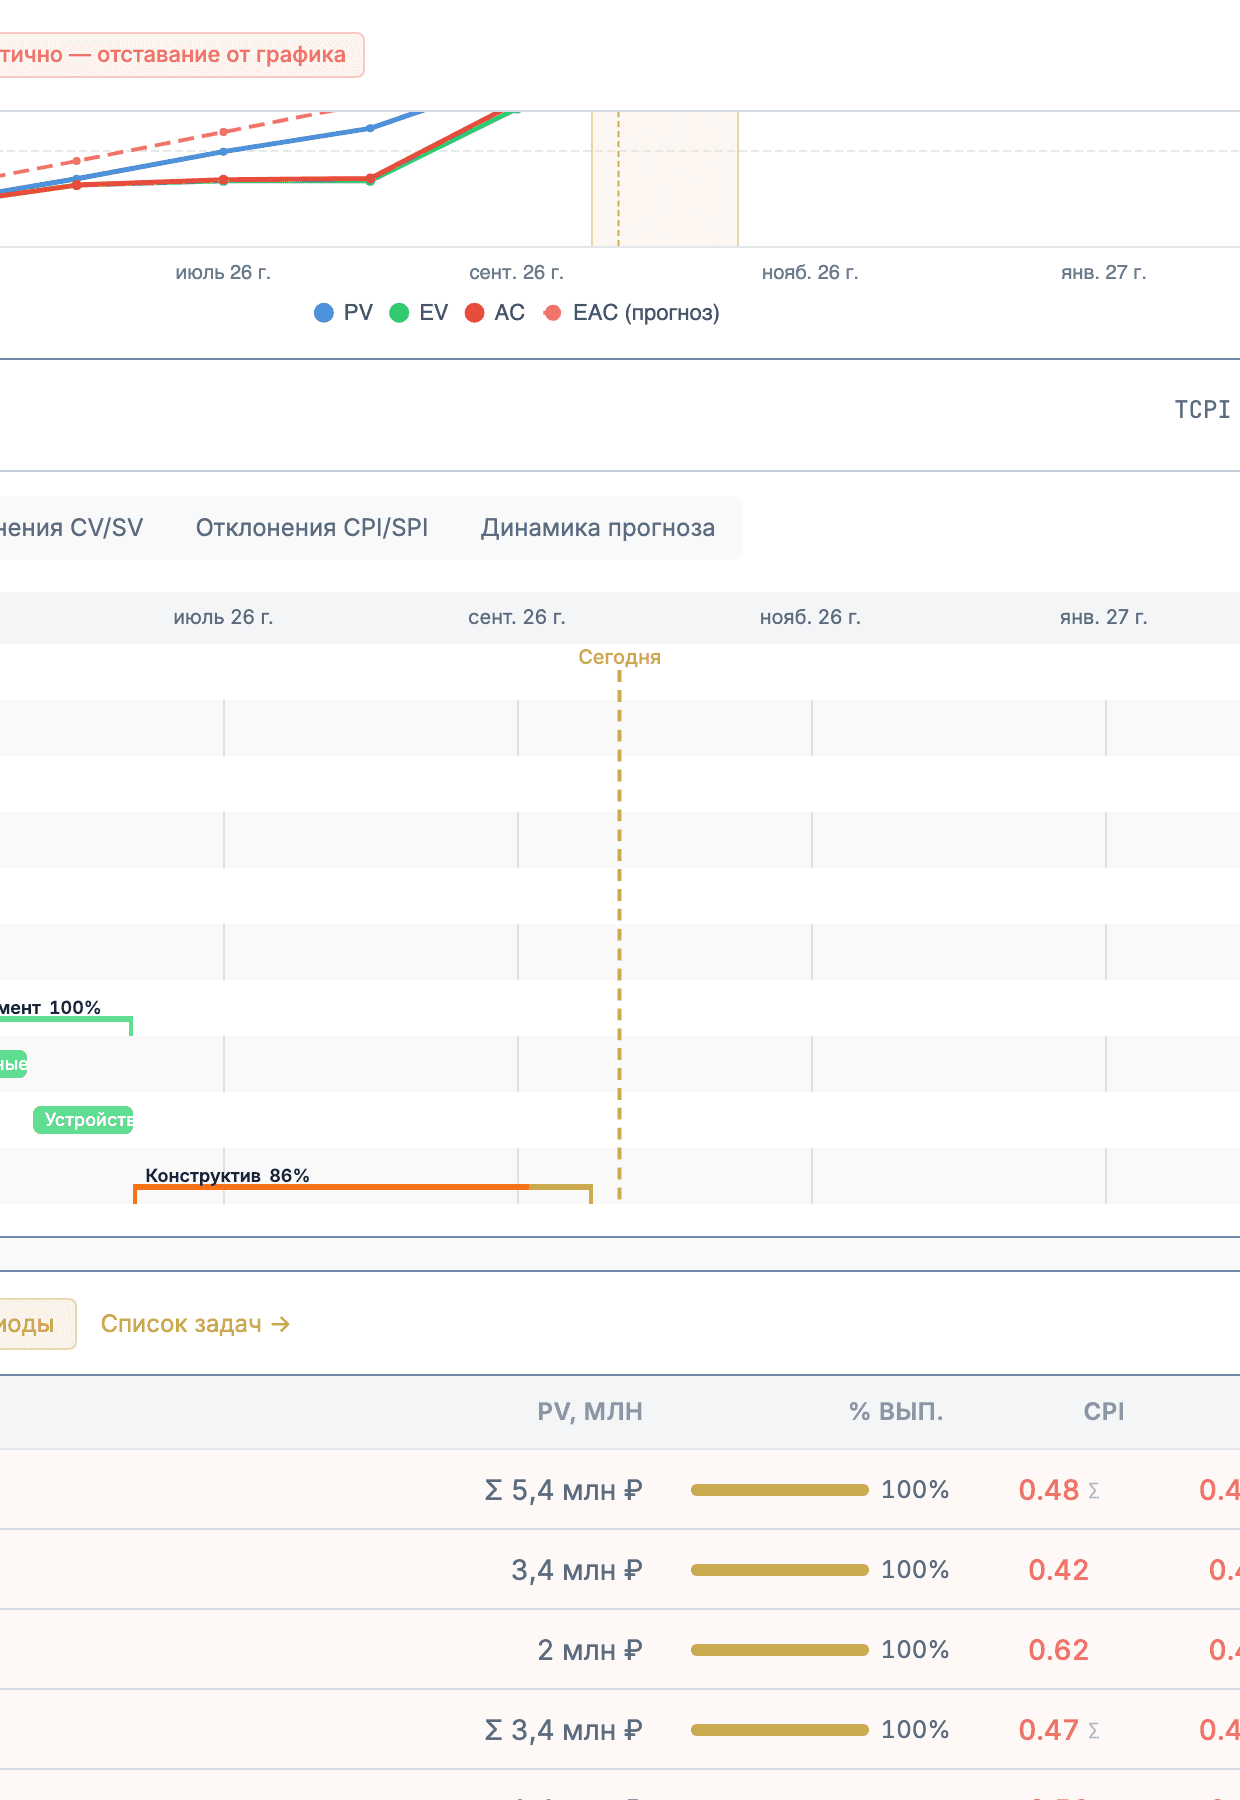This screenshot has height=1800, width=1240.
Task: Click the sigma icon beside CPI 0.48
Action: pyautogui.click(x=1094, y=1491)
